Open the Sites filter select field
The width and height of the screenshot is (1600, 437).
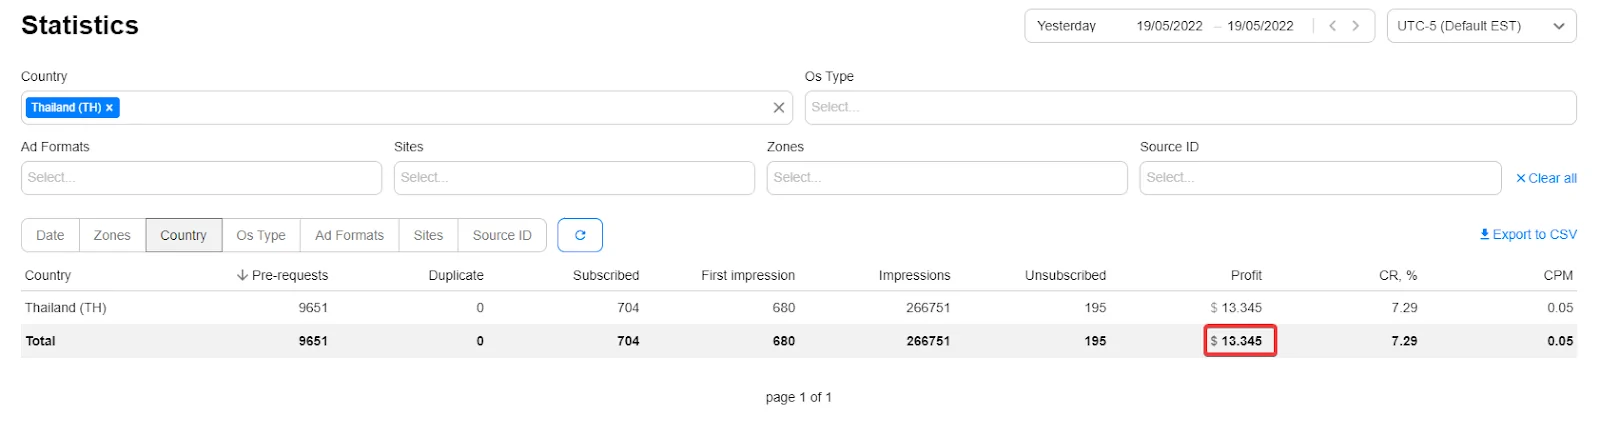pos(574,178)
